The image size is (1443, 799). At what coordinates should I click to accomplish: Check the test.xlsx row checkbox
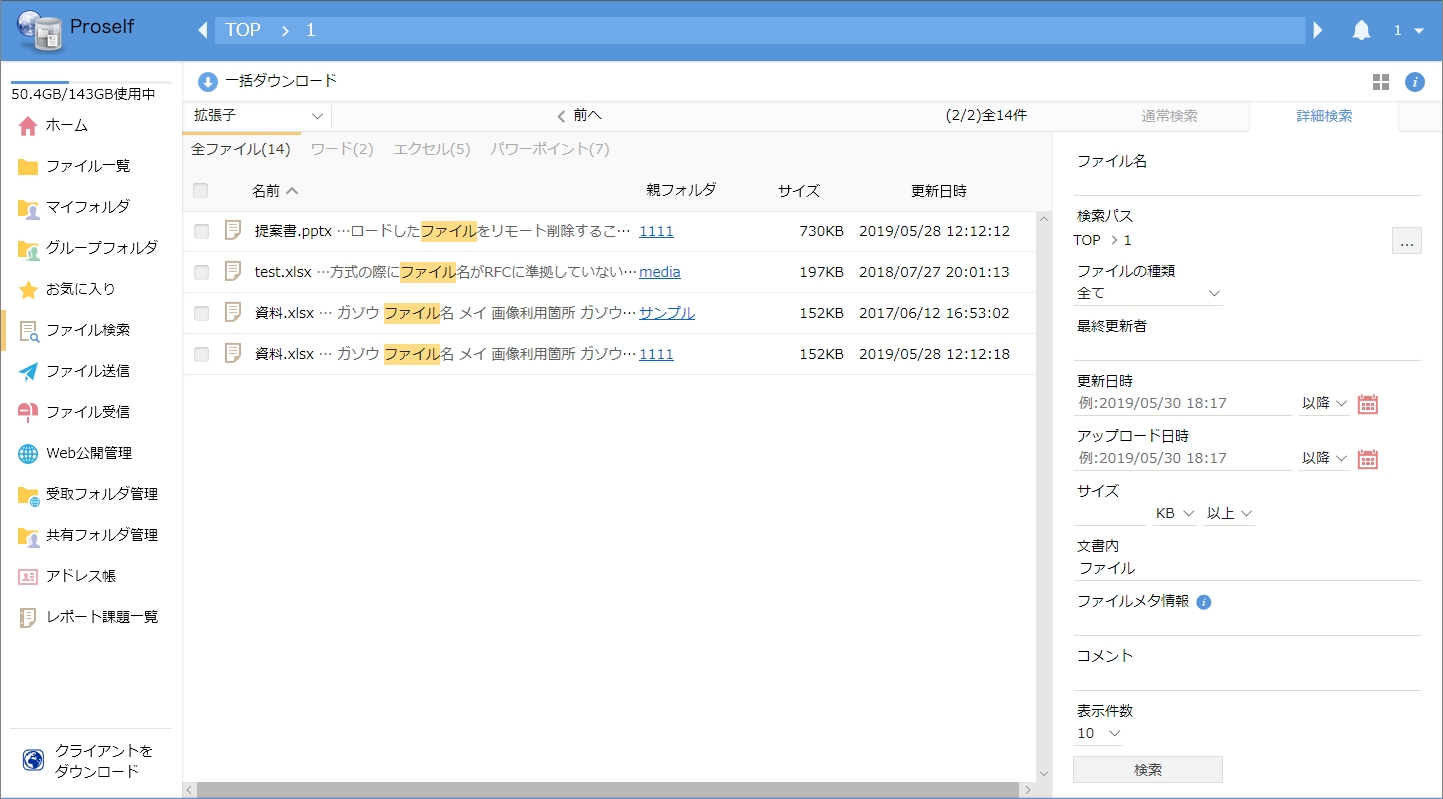point(201,272)
